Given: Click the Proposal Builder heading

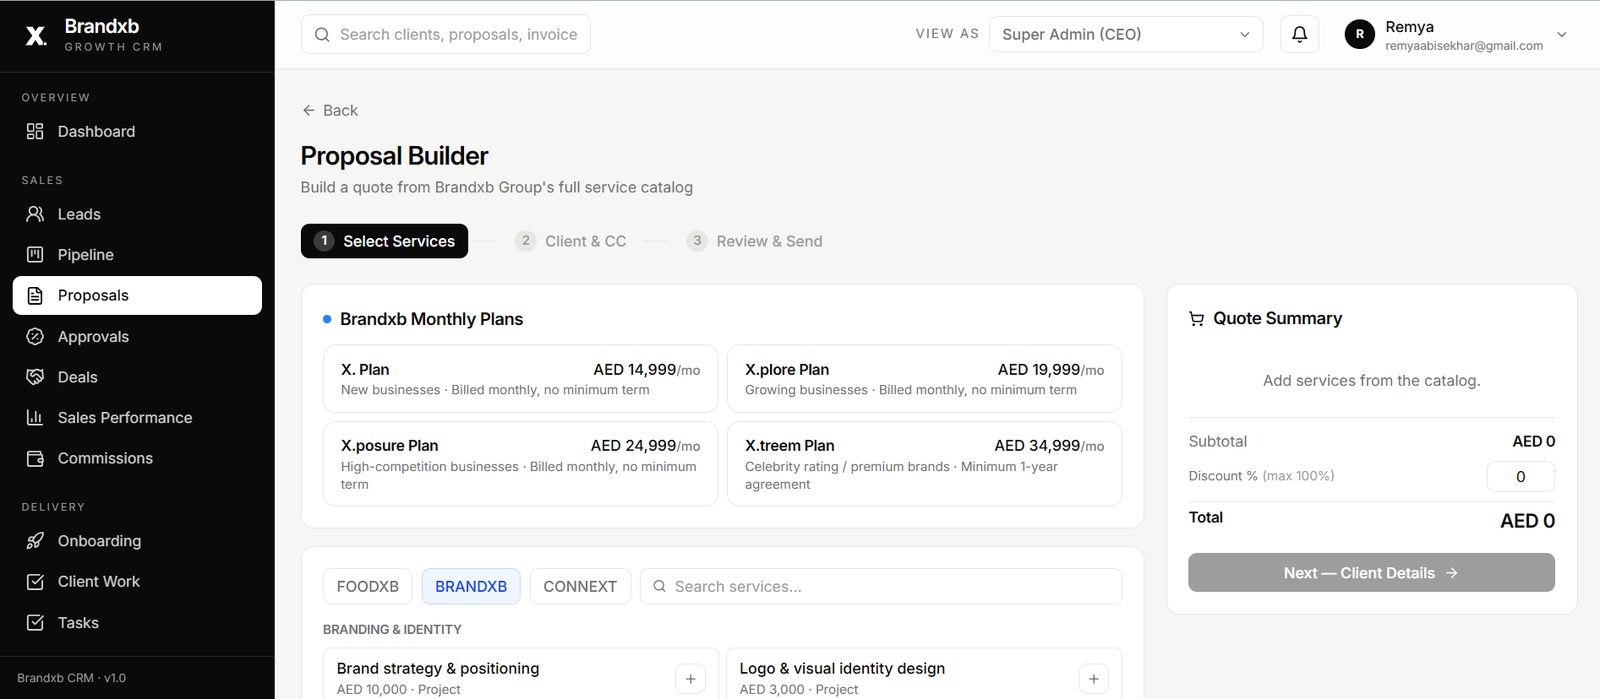Looking at the screenshot, I should [394, 156].
